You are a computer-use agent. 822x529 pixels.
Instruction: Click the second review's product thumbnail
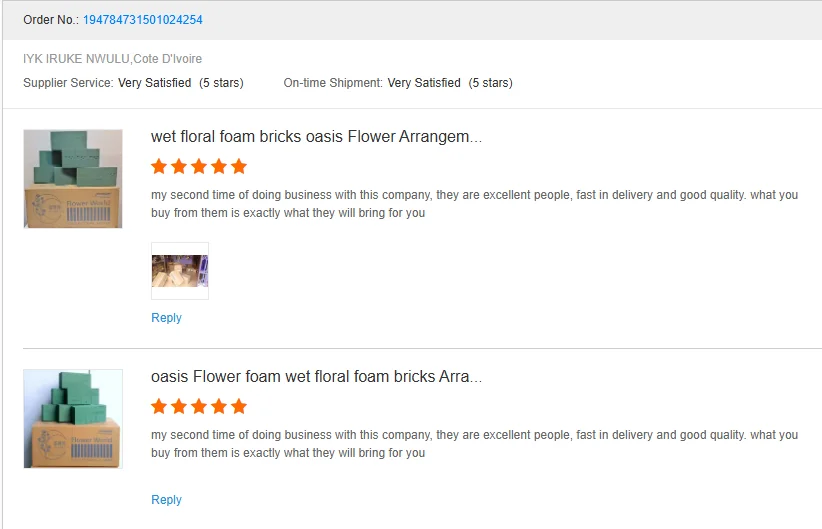73,418
